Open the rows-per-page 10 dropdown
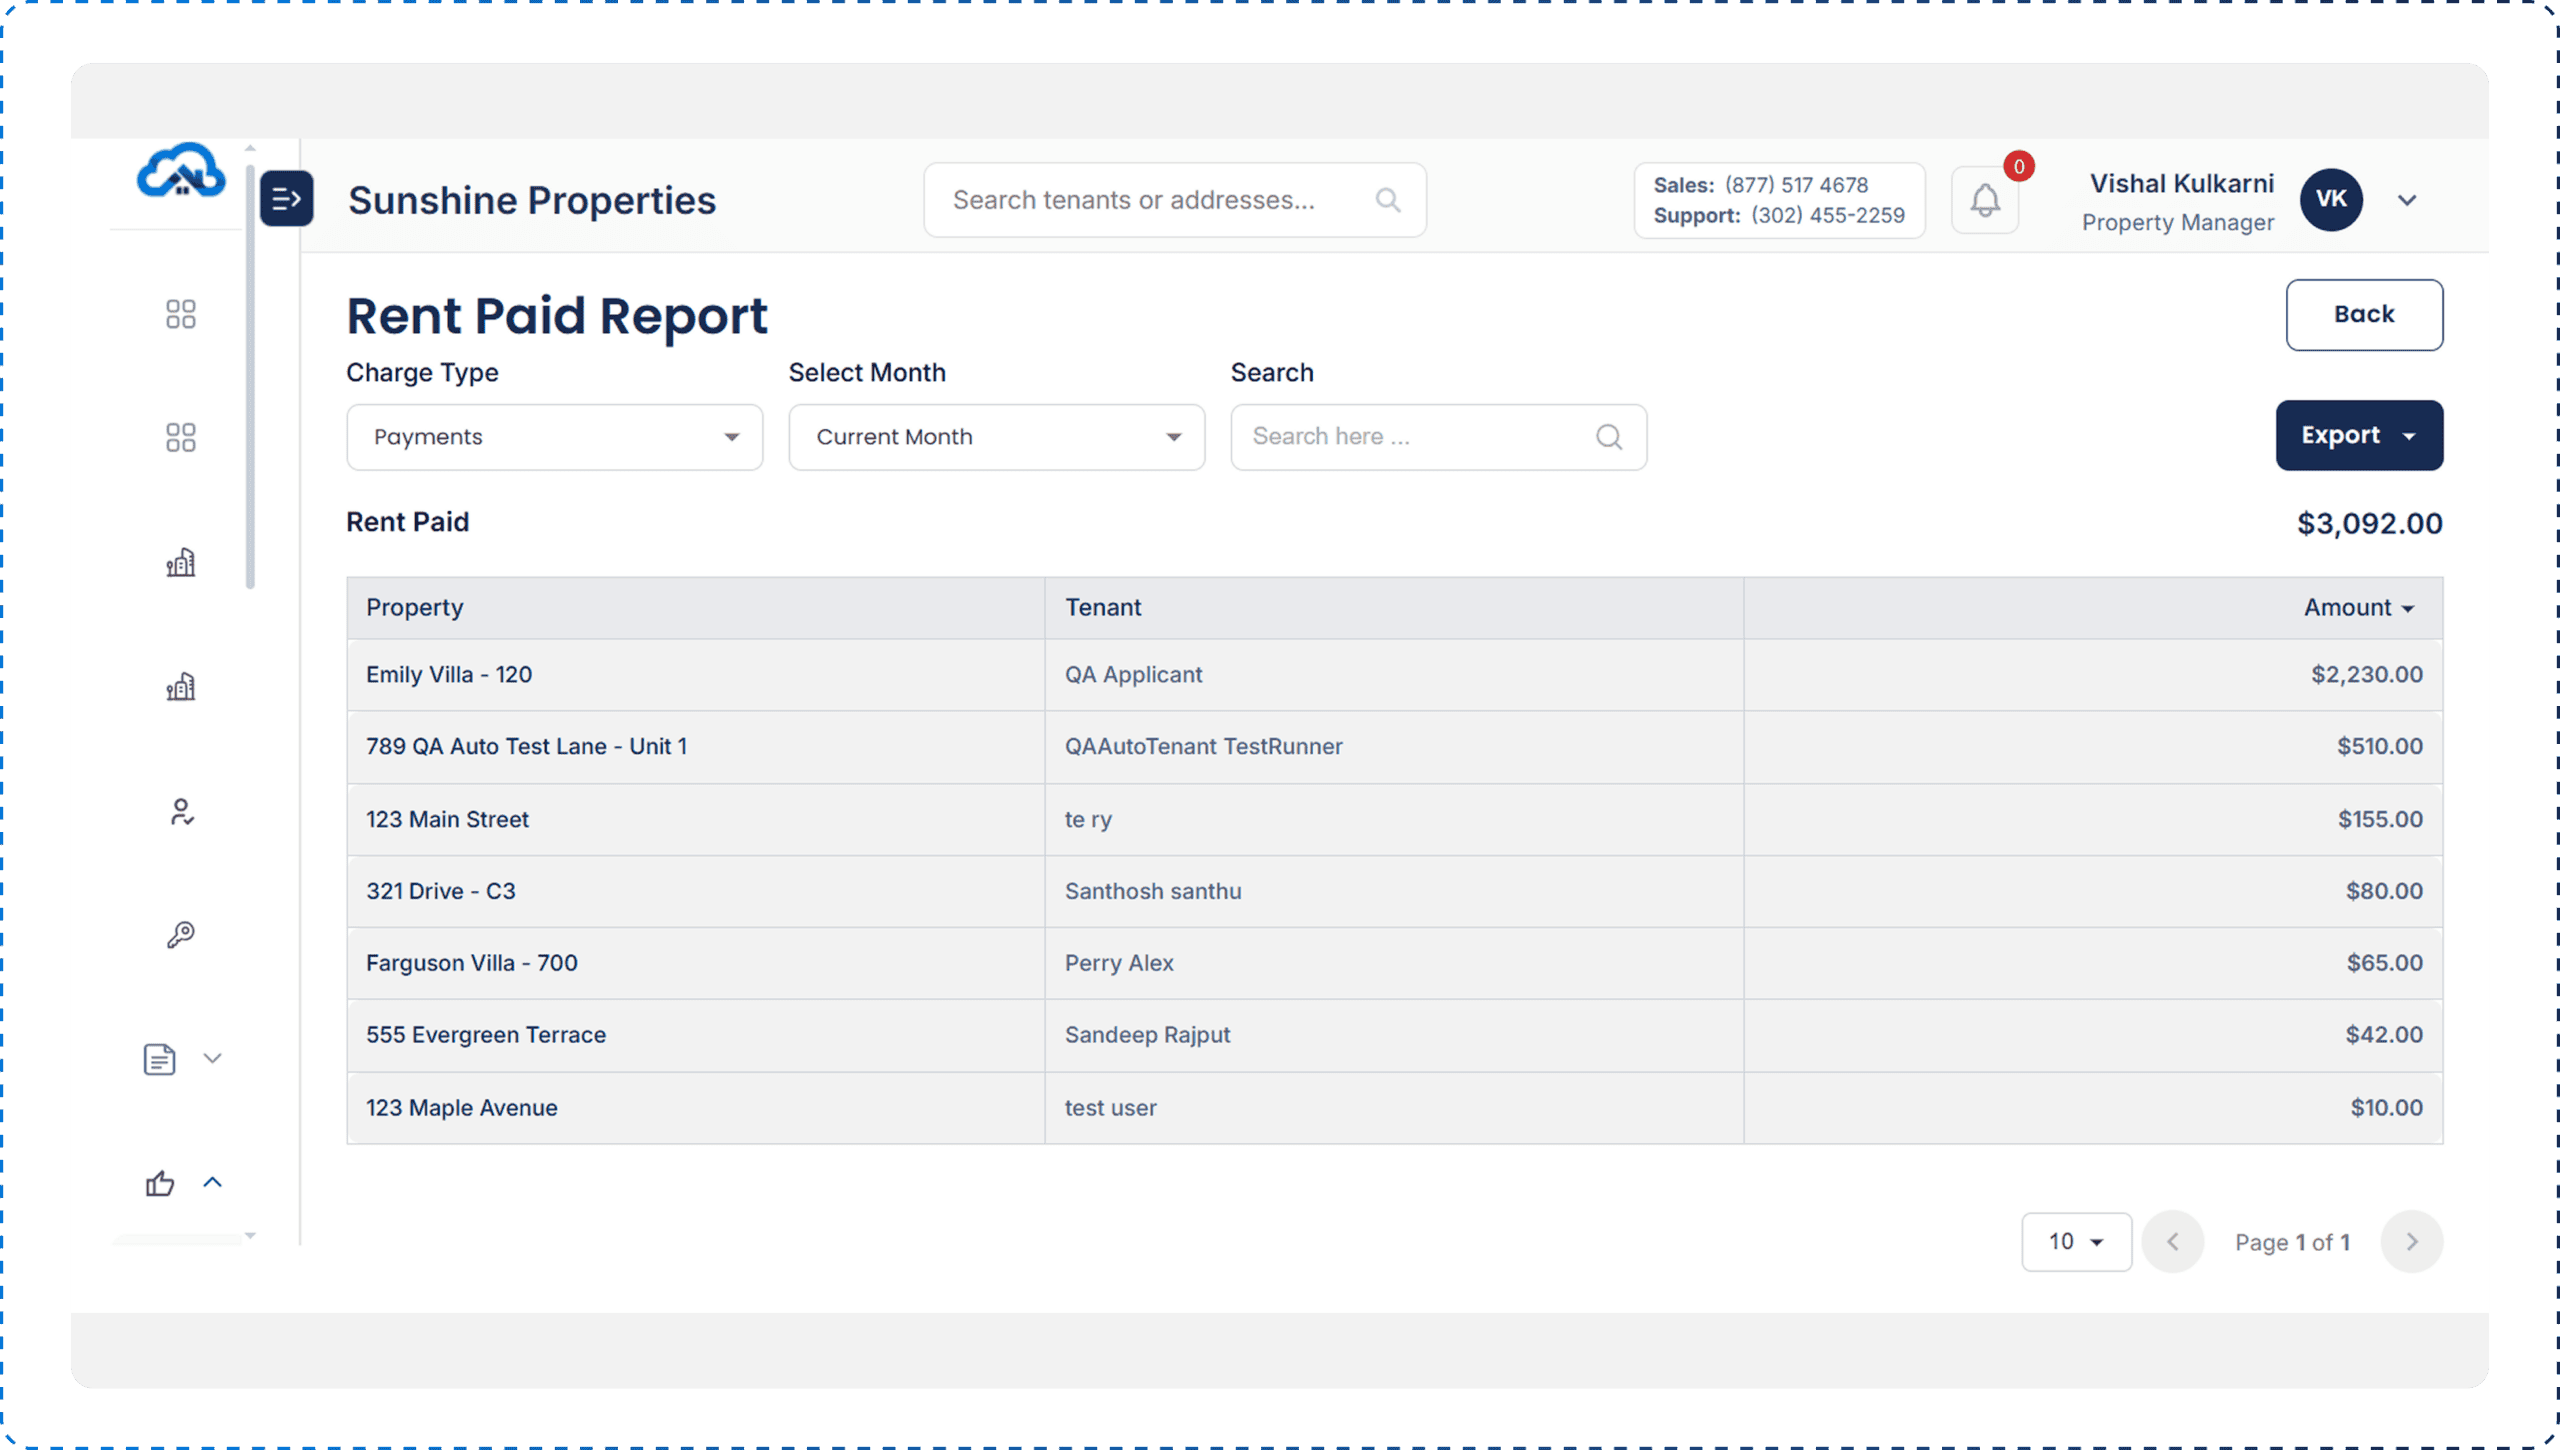This screenshot has height=1450, width=2560. (2076, 1242)
